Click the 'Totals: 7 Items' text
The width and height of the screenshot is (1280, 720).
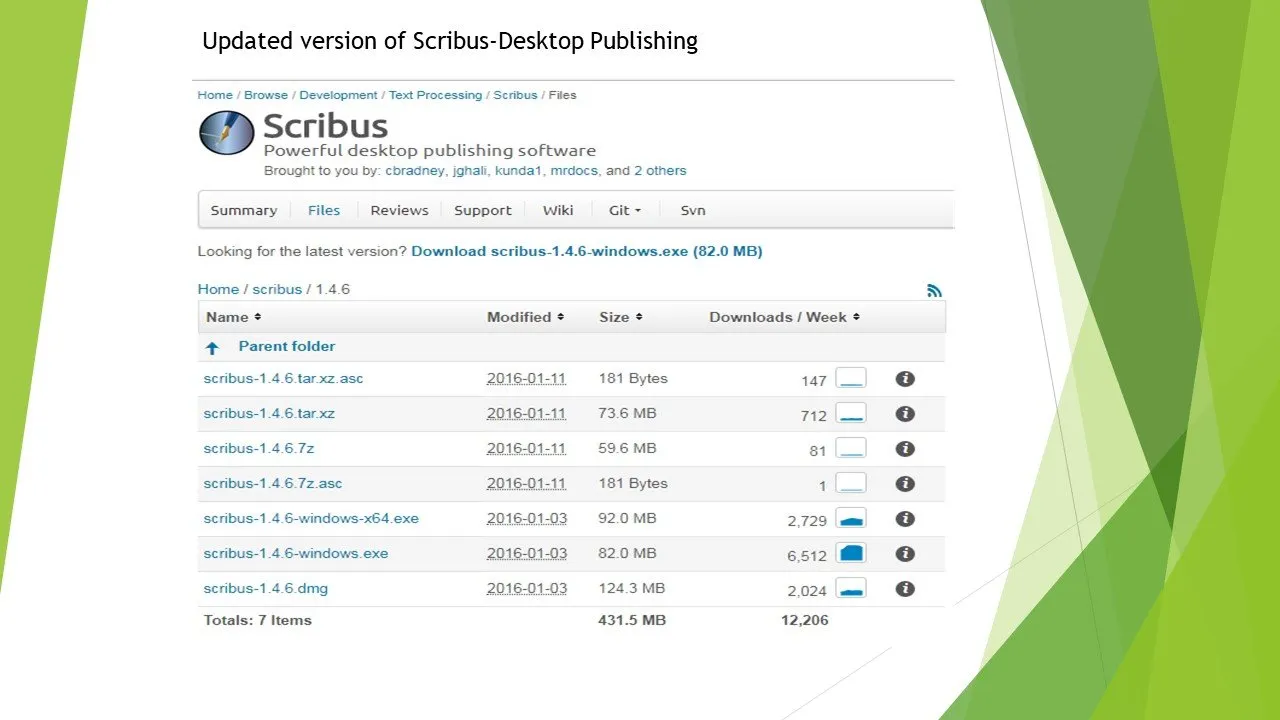[x=257, y=620]
